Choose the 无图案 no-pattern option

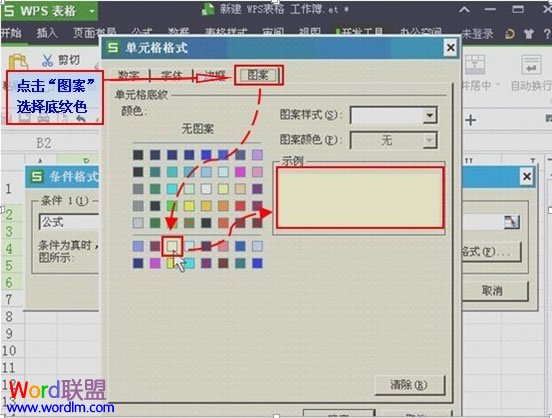[x=197, y=129]
